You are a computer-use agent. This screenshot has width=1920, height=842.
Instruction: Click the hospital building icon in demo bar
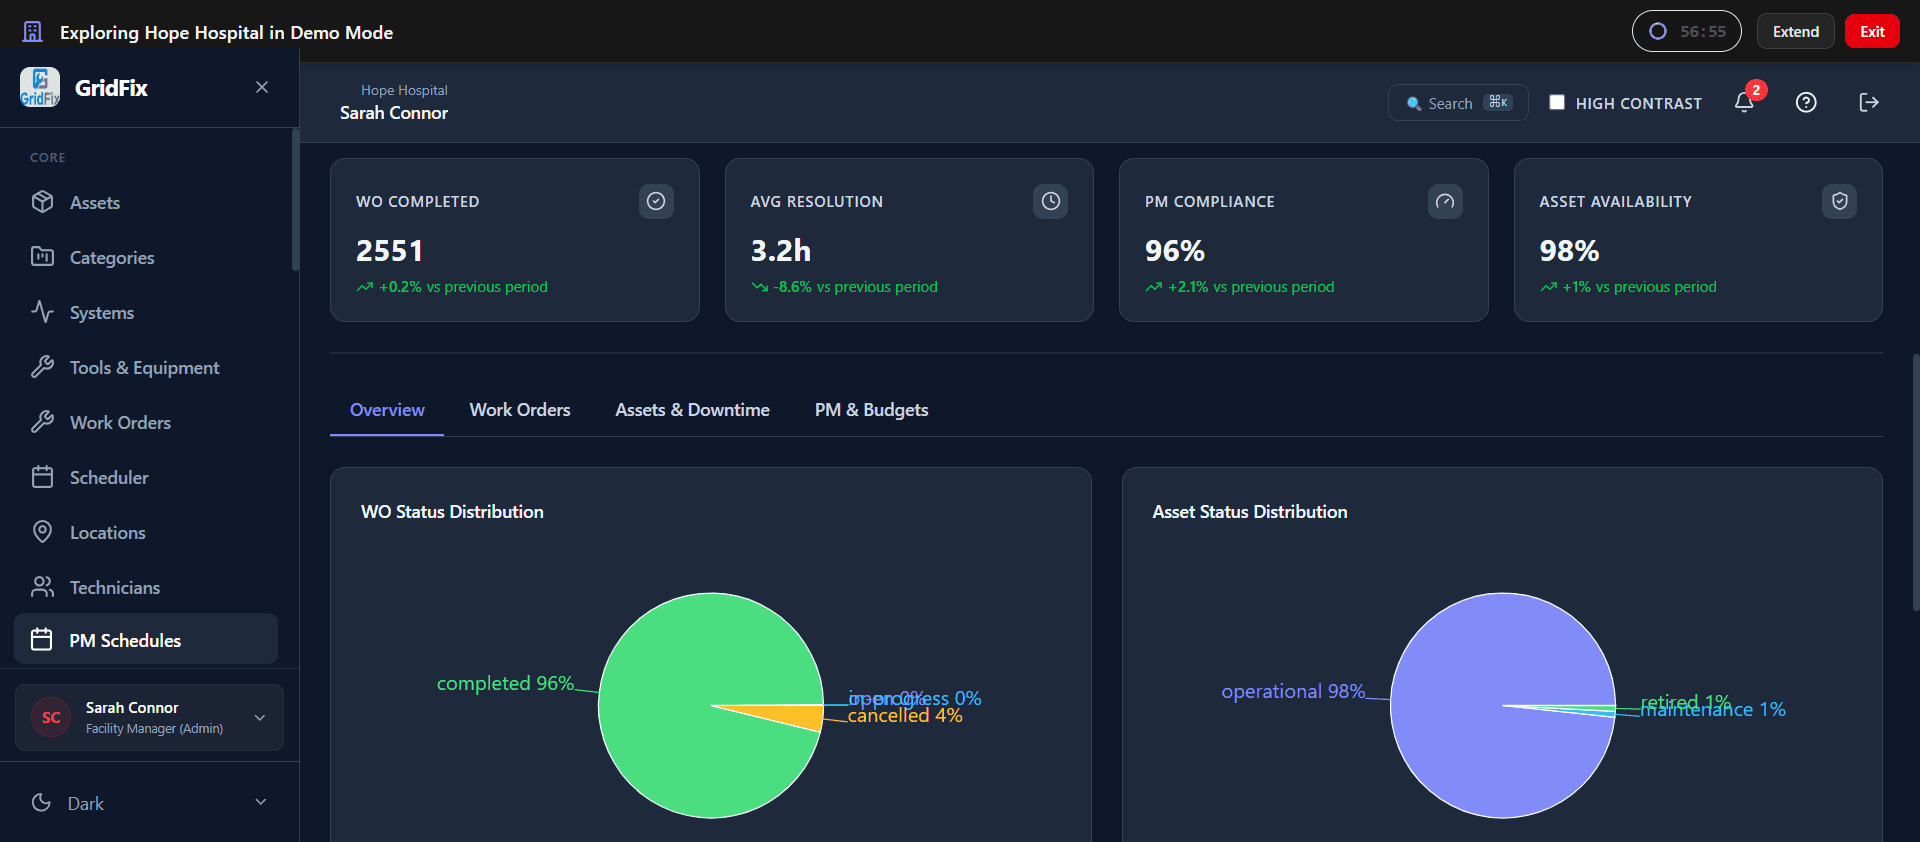[32, 32]
